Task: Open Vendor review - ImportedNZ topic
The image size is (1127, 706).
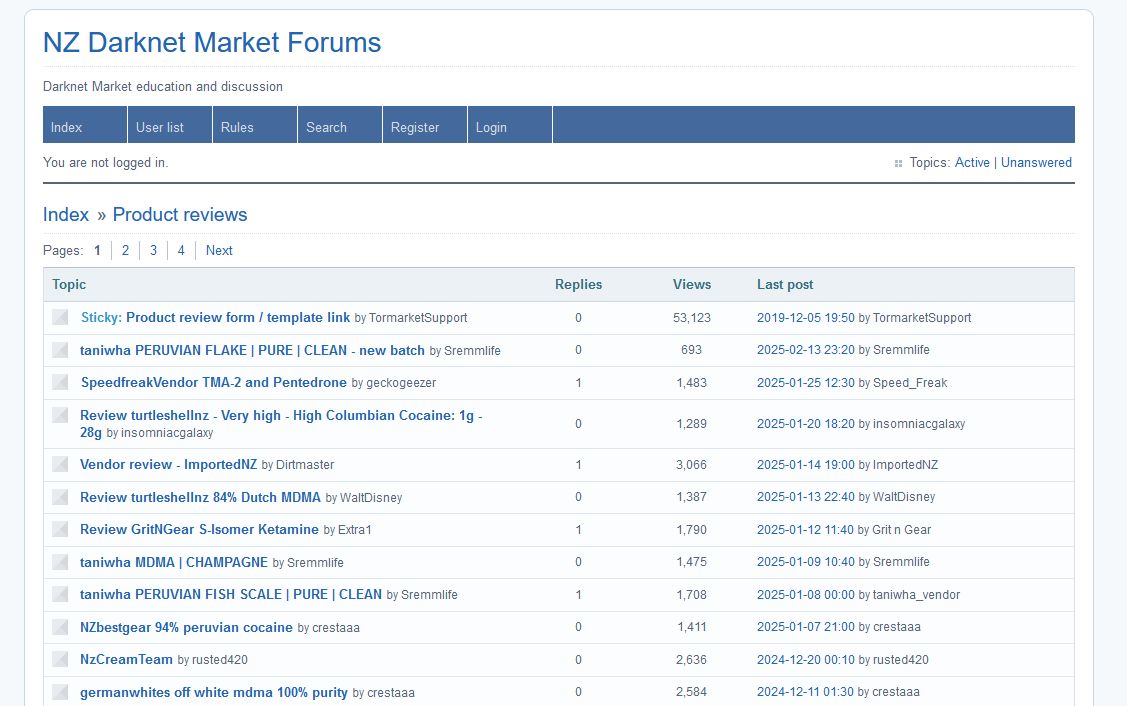Action: 168,464
